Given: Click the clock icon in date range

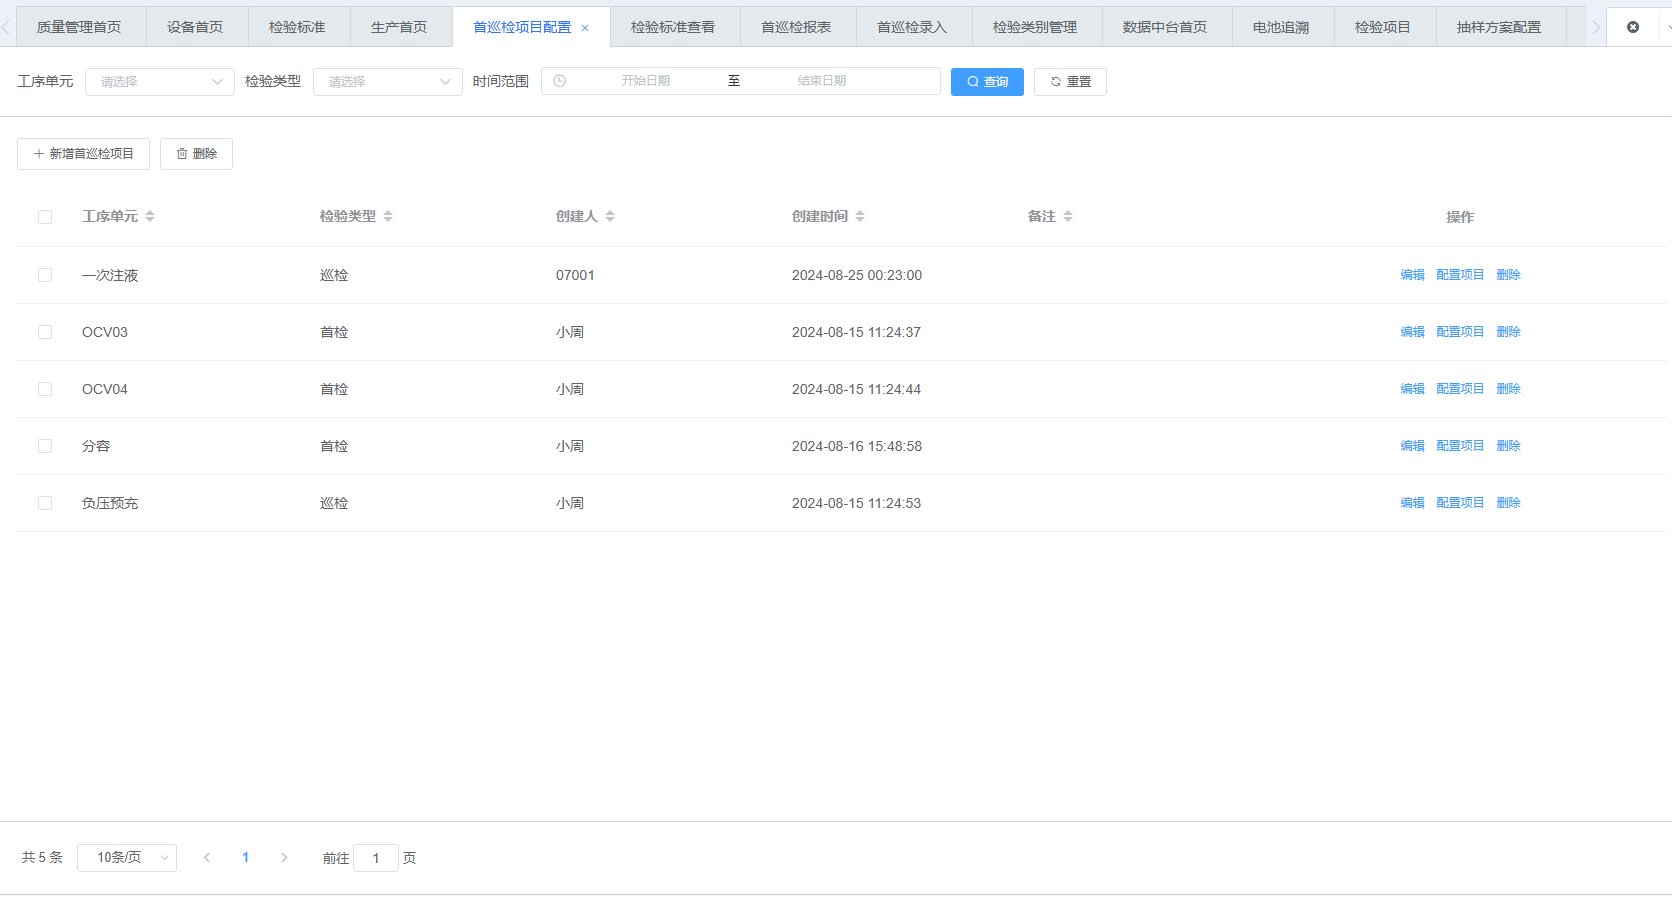Looking at the screenshot, I should [560, 81].
